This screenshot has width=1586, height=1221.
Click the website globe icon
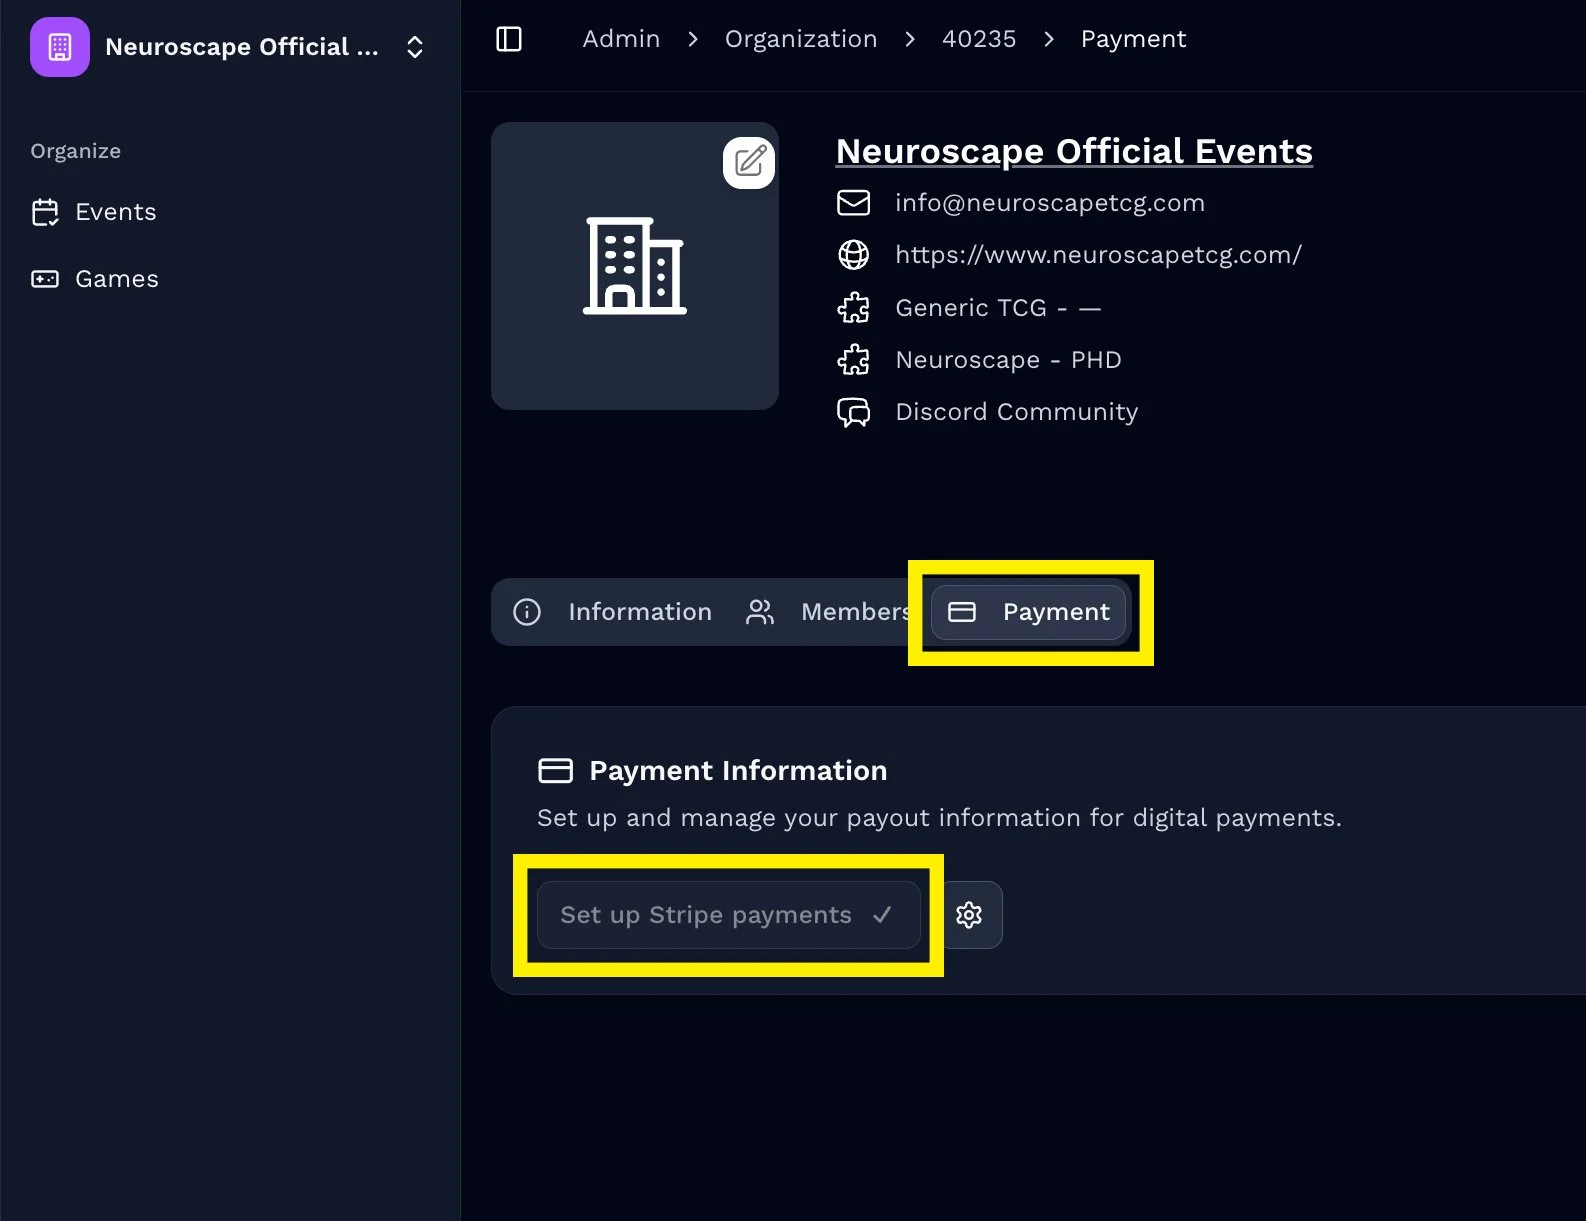(x=853, y=255)
